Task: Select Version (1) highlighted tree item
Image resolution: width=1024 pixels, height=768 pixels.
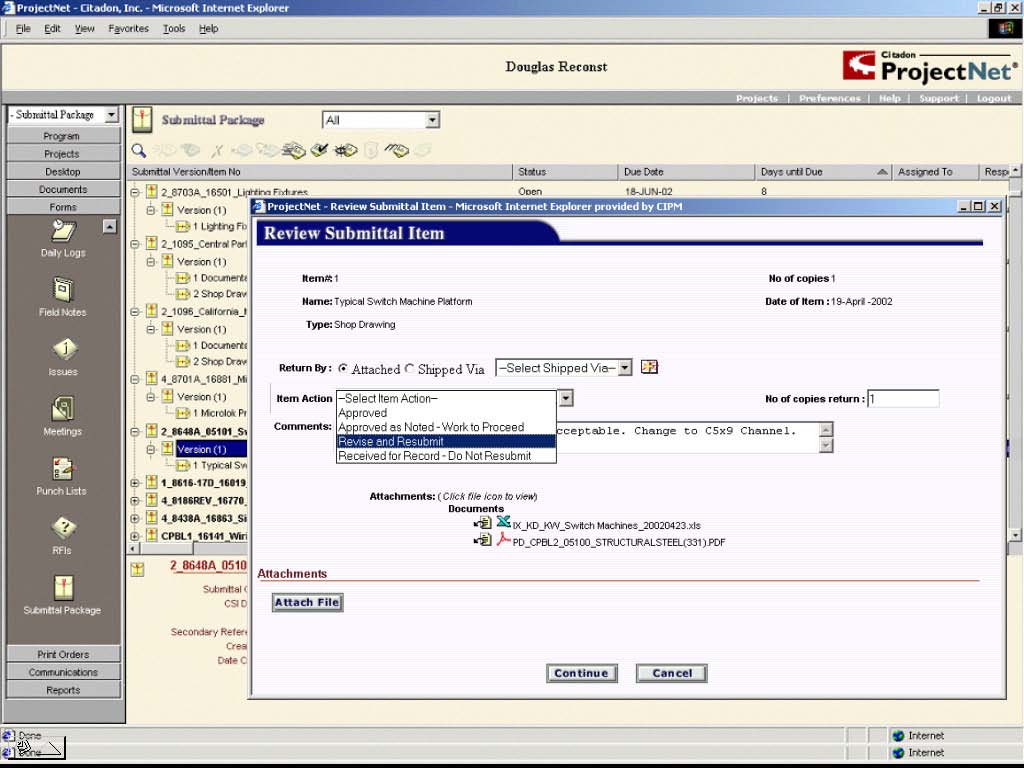Action: click(x=202, y=449)
